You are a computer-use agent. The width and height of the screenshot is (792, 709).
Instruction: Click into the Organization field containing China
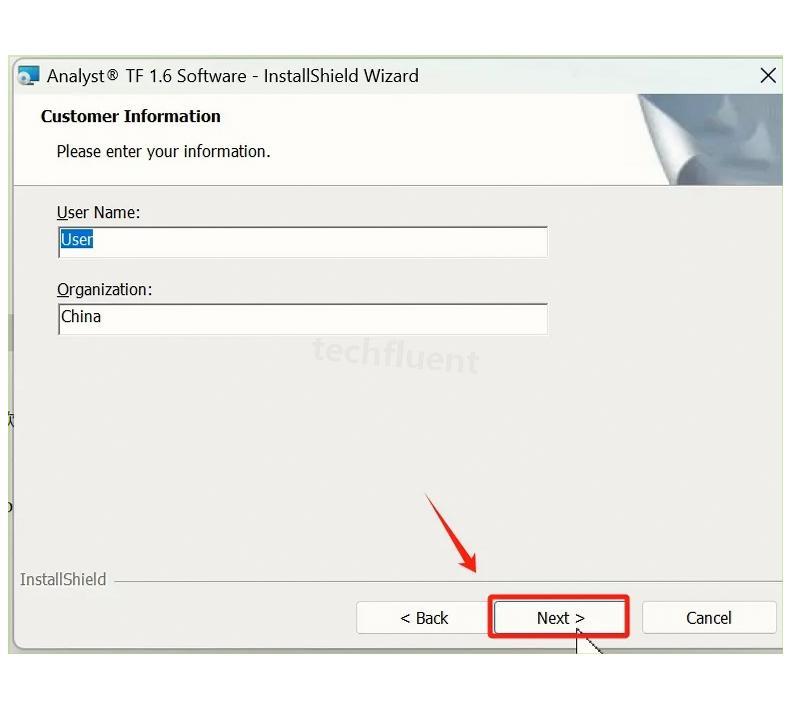click(x=303, y=319)
